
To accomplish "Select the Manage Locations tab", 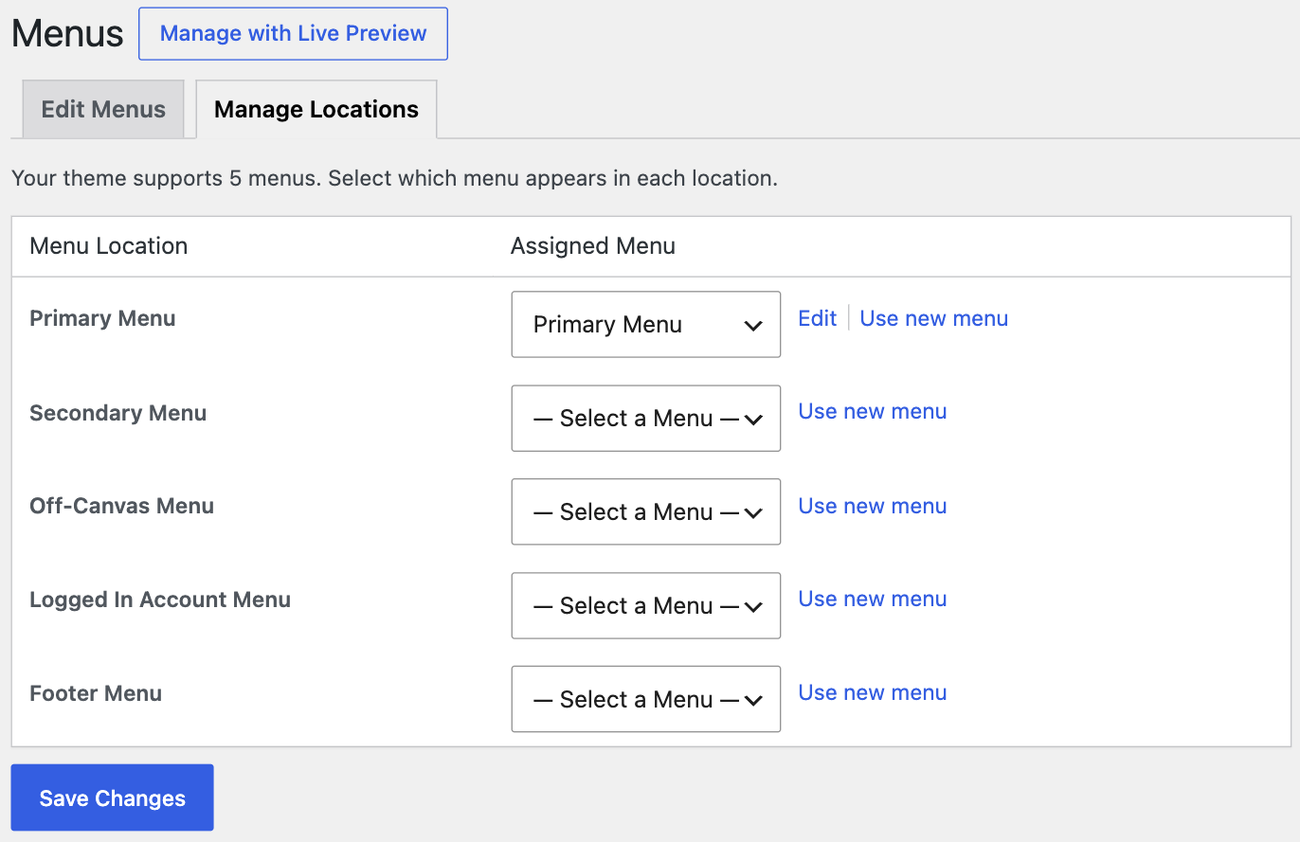I will (316, 109).
